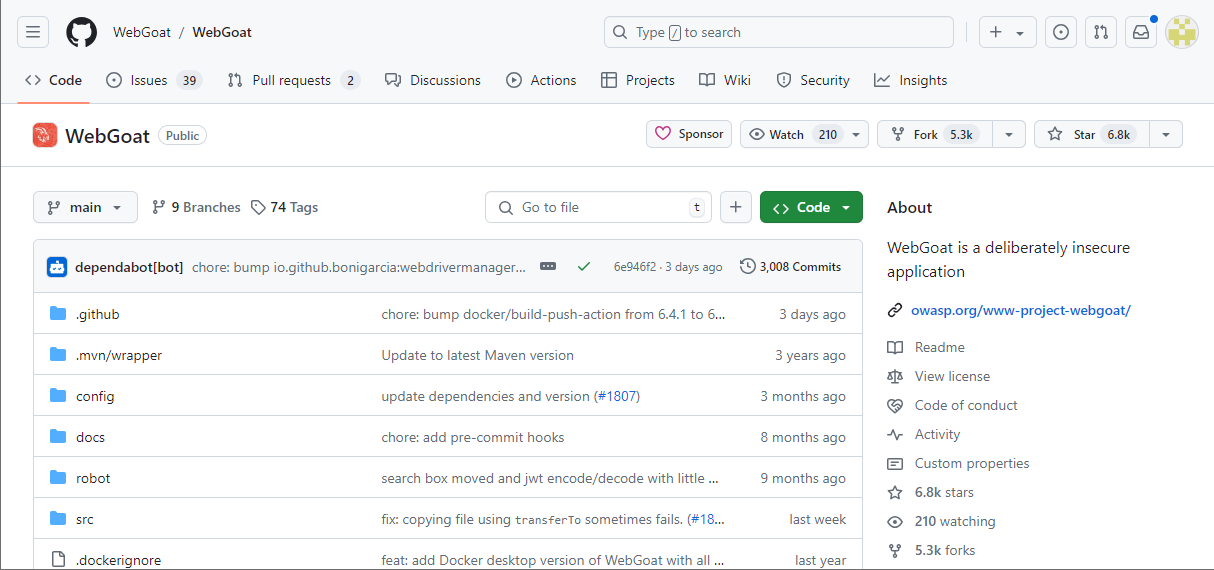The image size is (1214, 570).
Task: Open the Custom properties link
Action: pos(972,463)
